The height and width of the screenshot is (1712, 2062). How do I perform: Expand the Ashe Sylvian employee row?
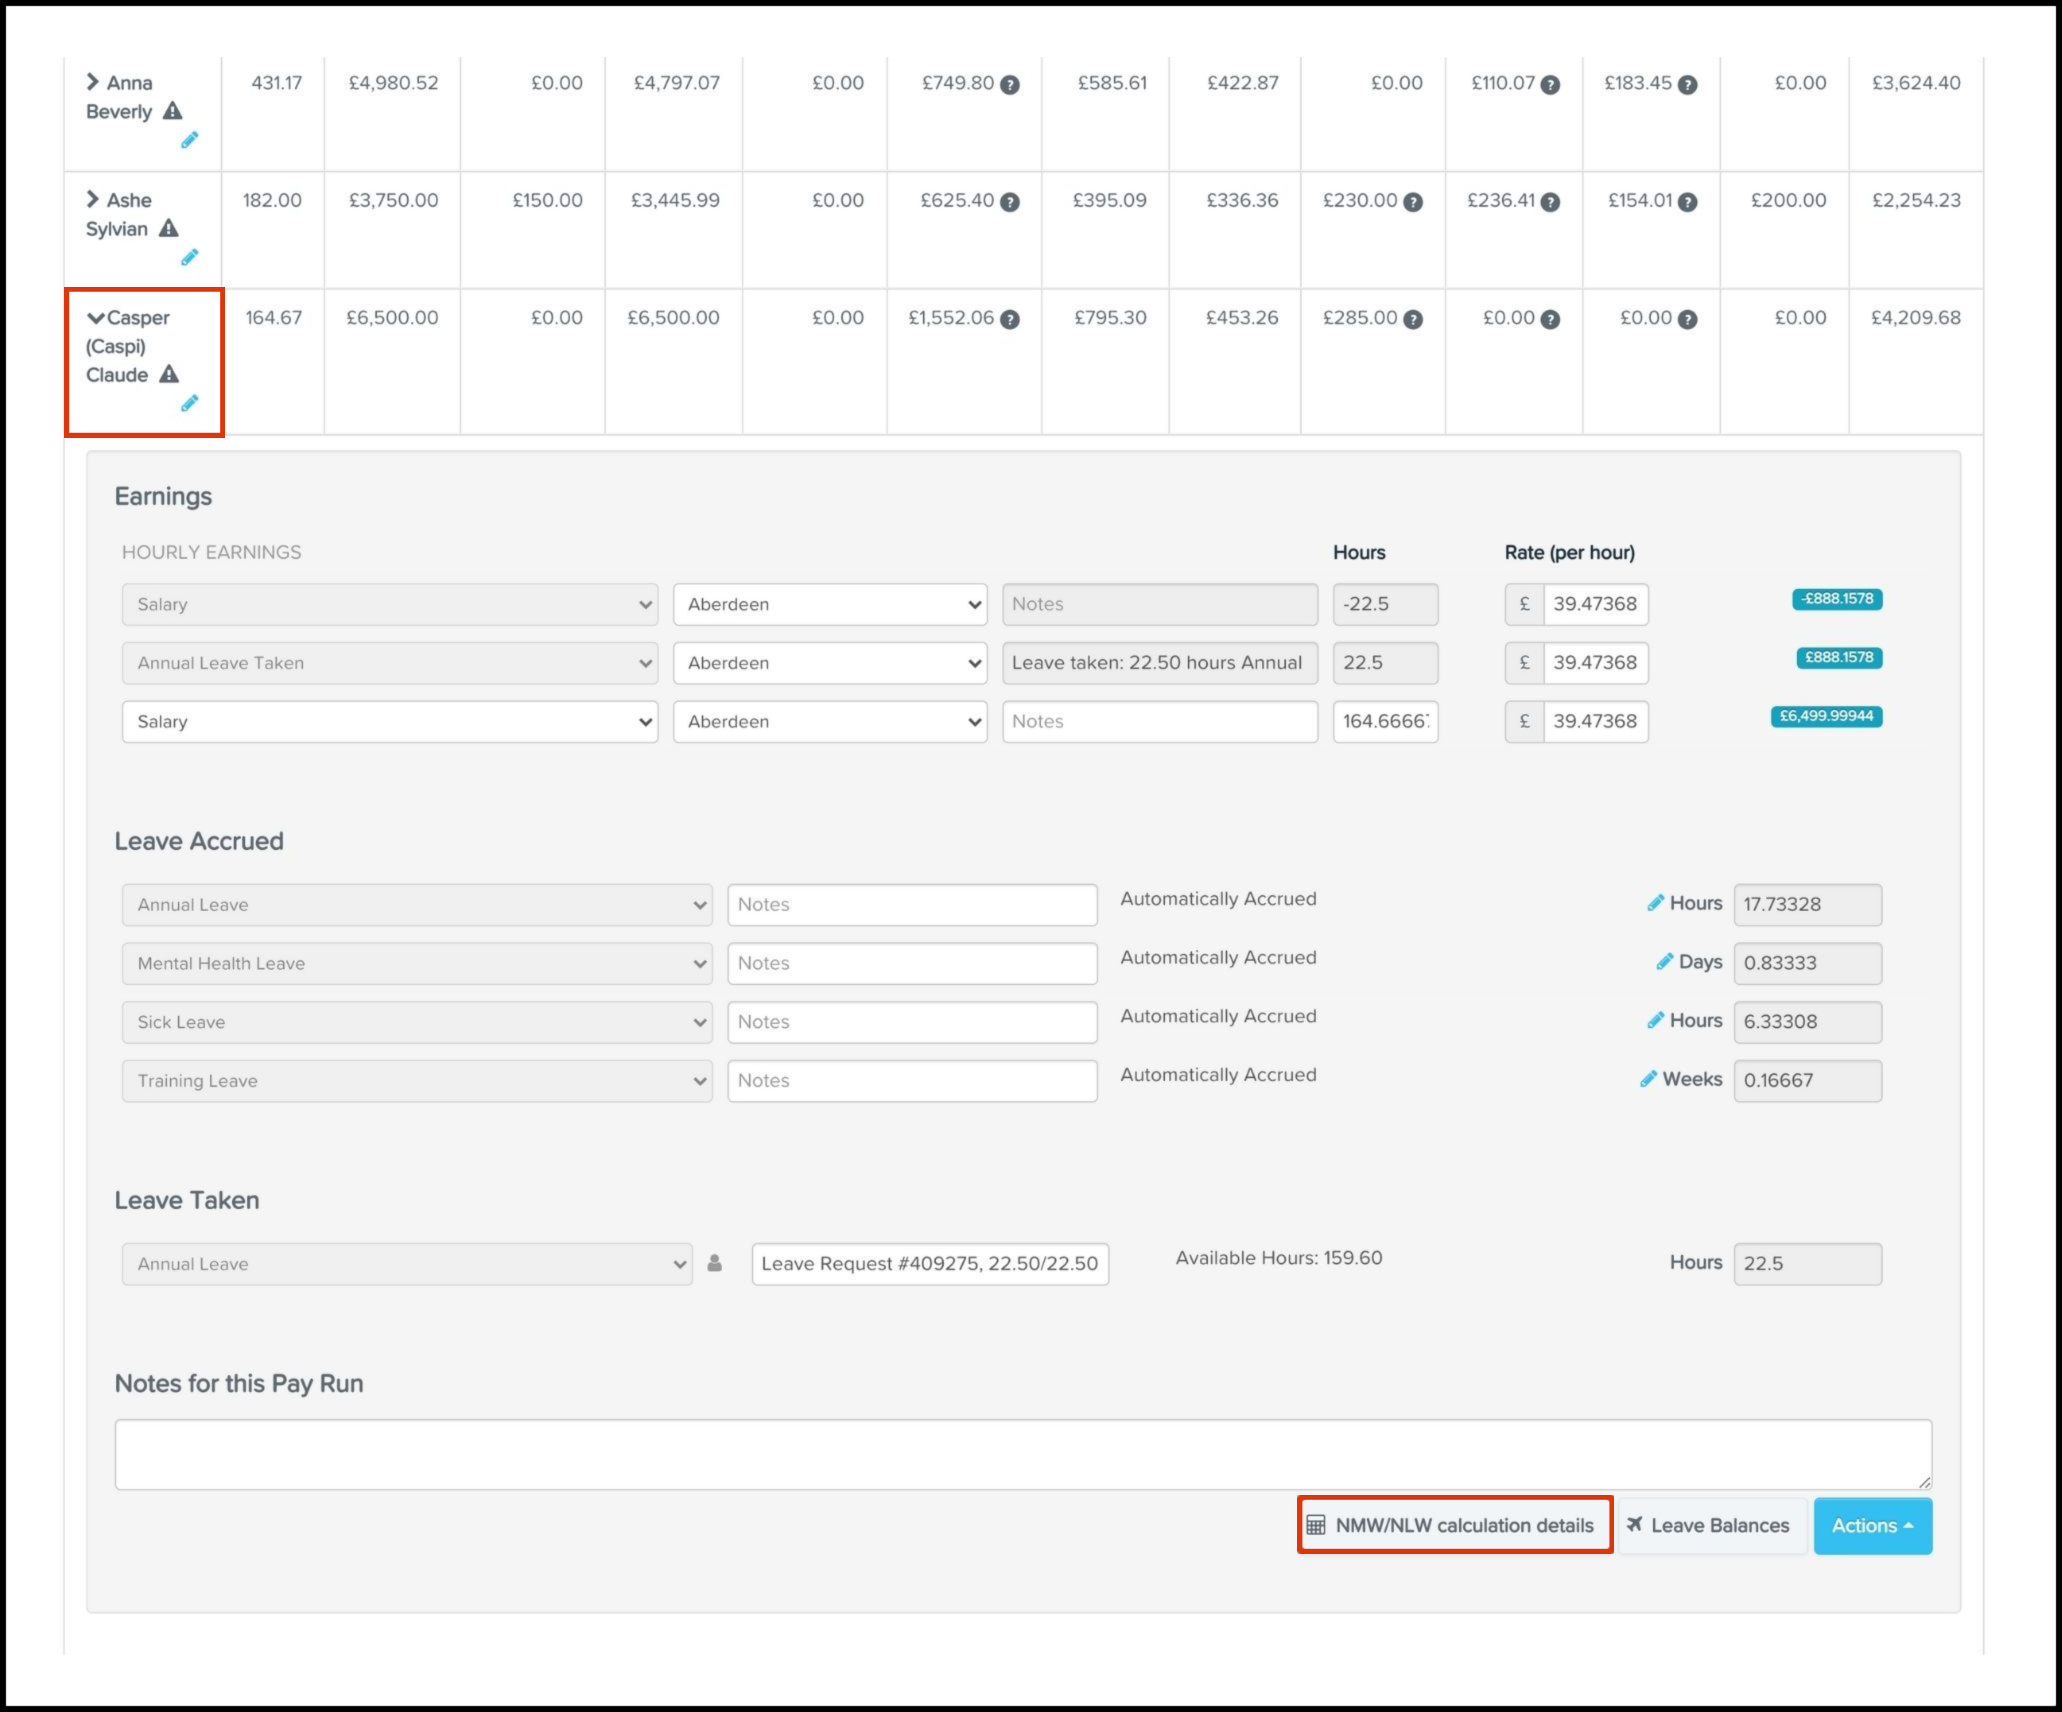(x=93, y=199)
